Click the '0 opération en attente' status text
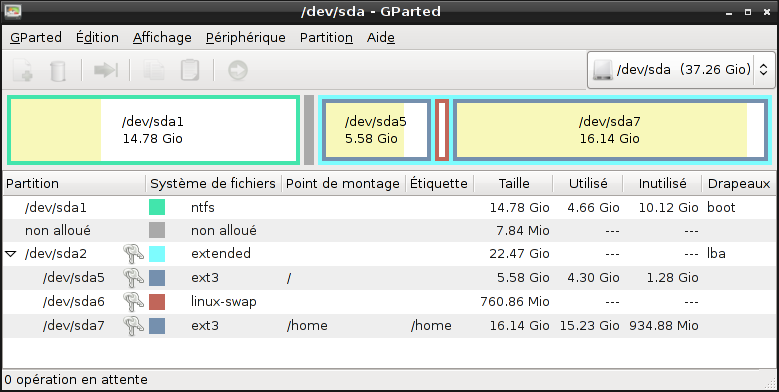The image size is (779, 392). tap(76, 380)
